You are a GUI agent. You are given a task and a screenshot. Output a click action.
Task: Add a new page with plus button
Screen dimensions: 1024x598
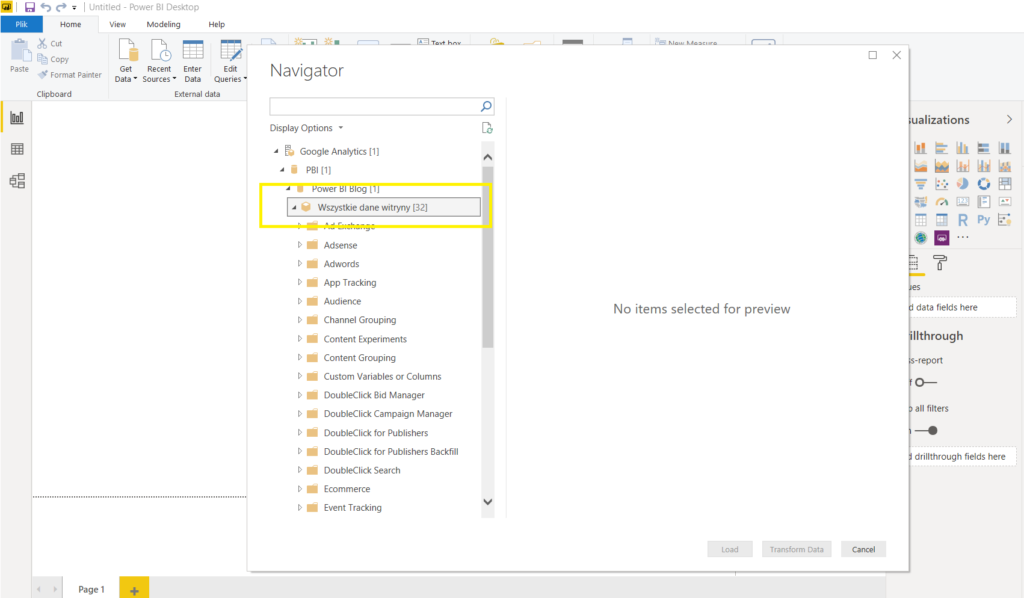pos(134,589)
